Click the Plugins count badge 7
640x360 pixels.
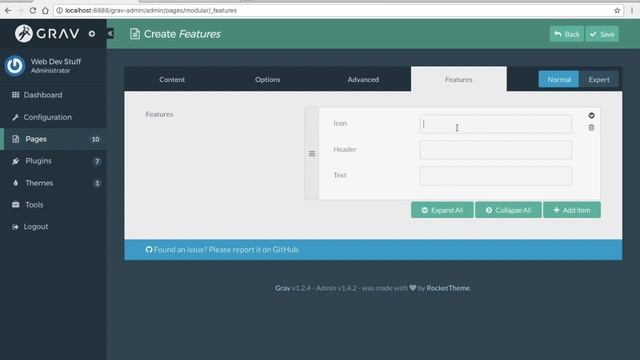97,162
